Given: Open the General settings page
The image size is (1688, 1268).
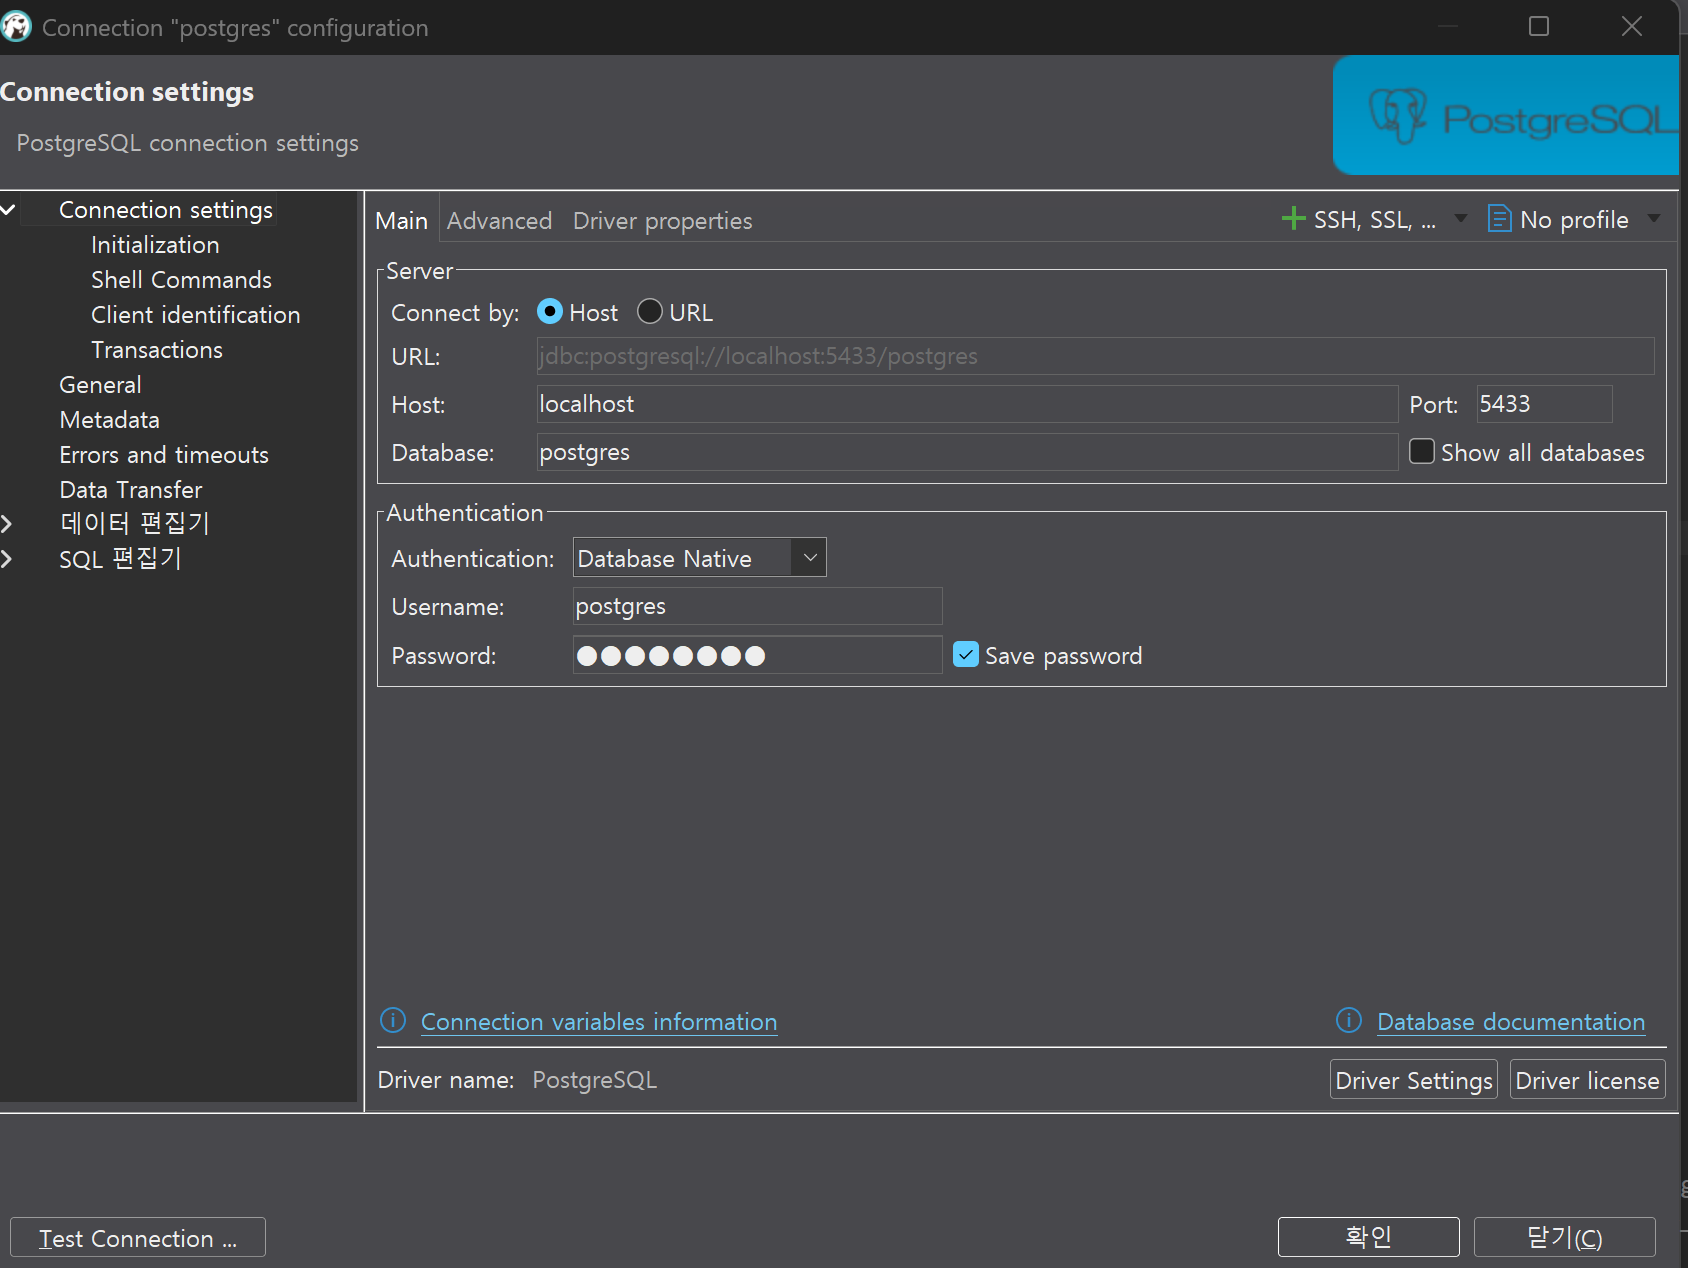Looking at the screenshot, I should point(100,385).
